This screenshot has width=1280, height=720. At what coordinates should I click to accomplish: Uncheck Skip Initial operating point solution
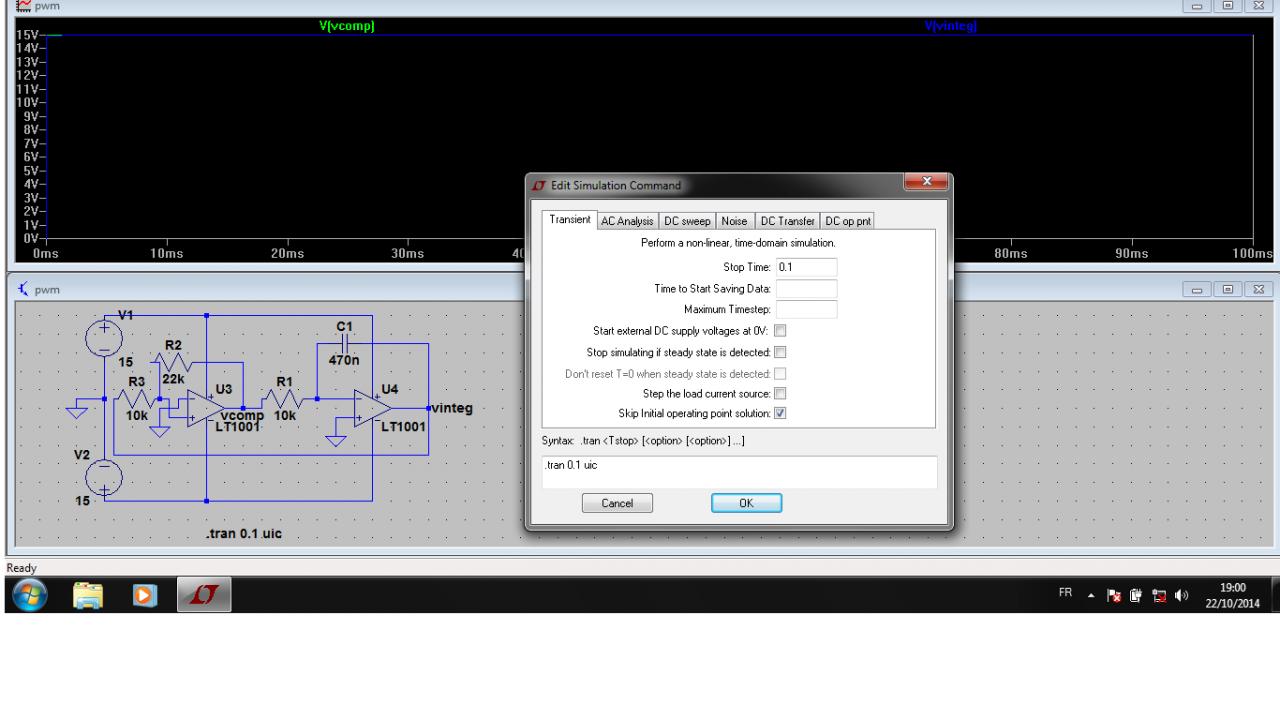781,413
